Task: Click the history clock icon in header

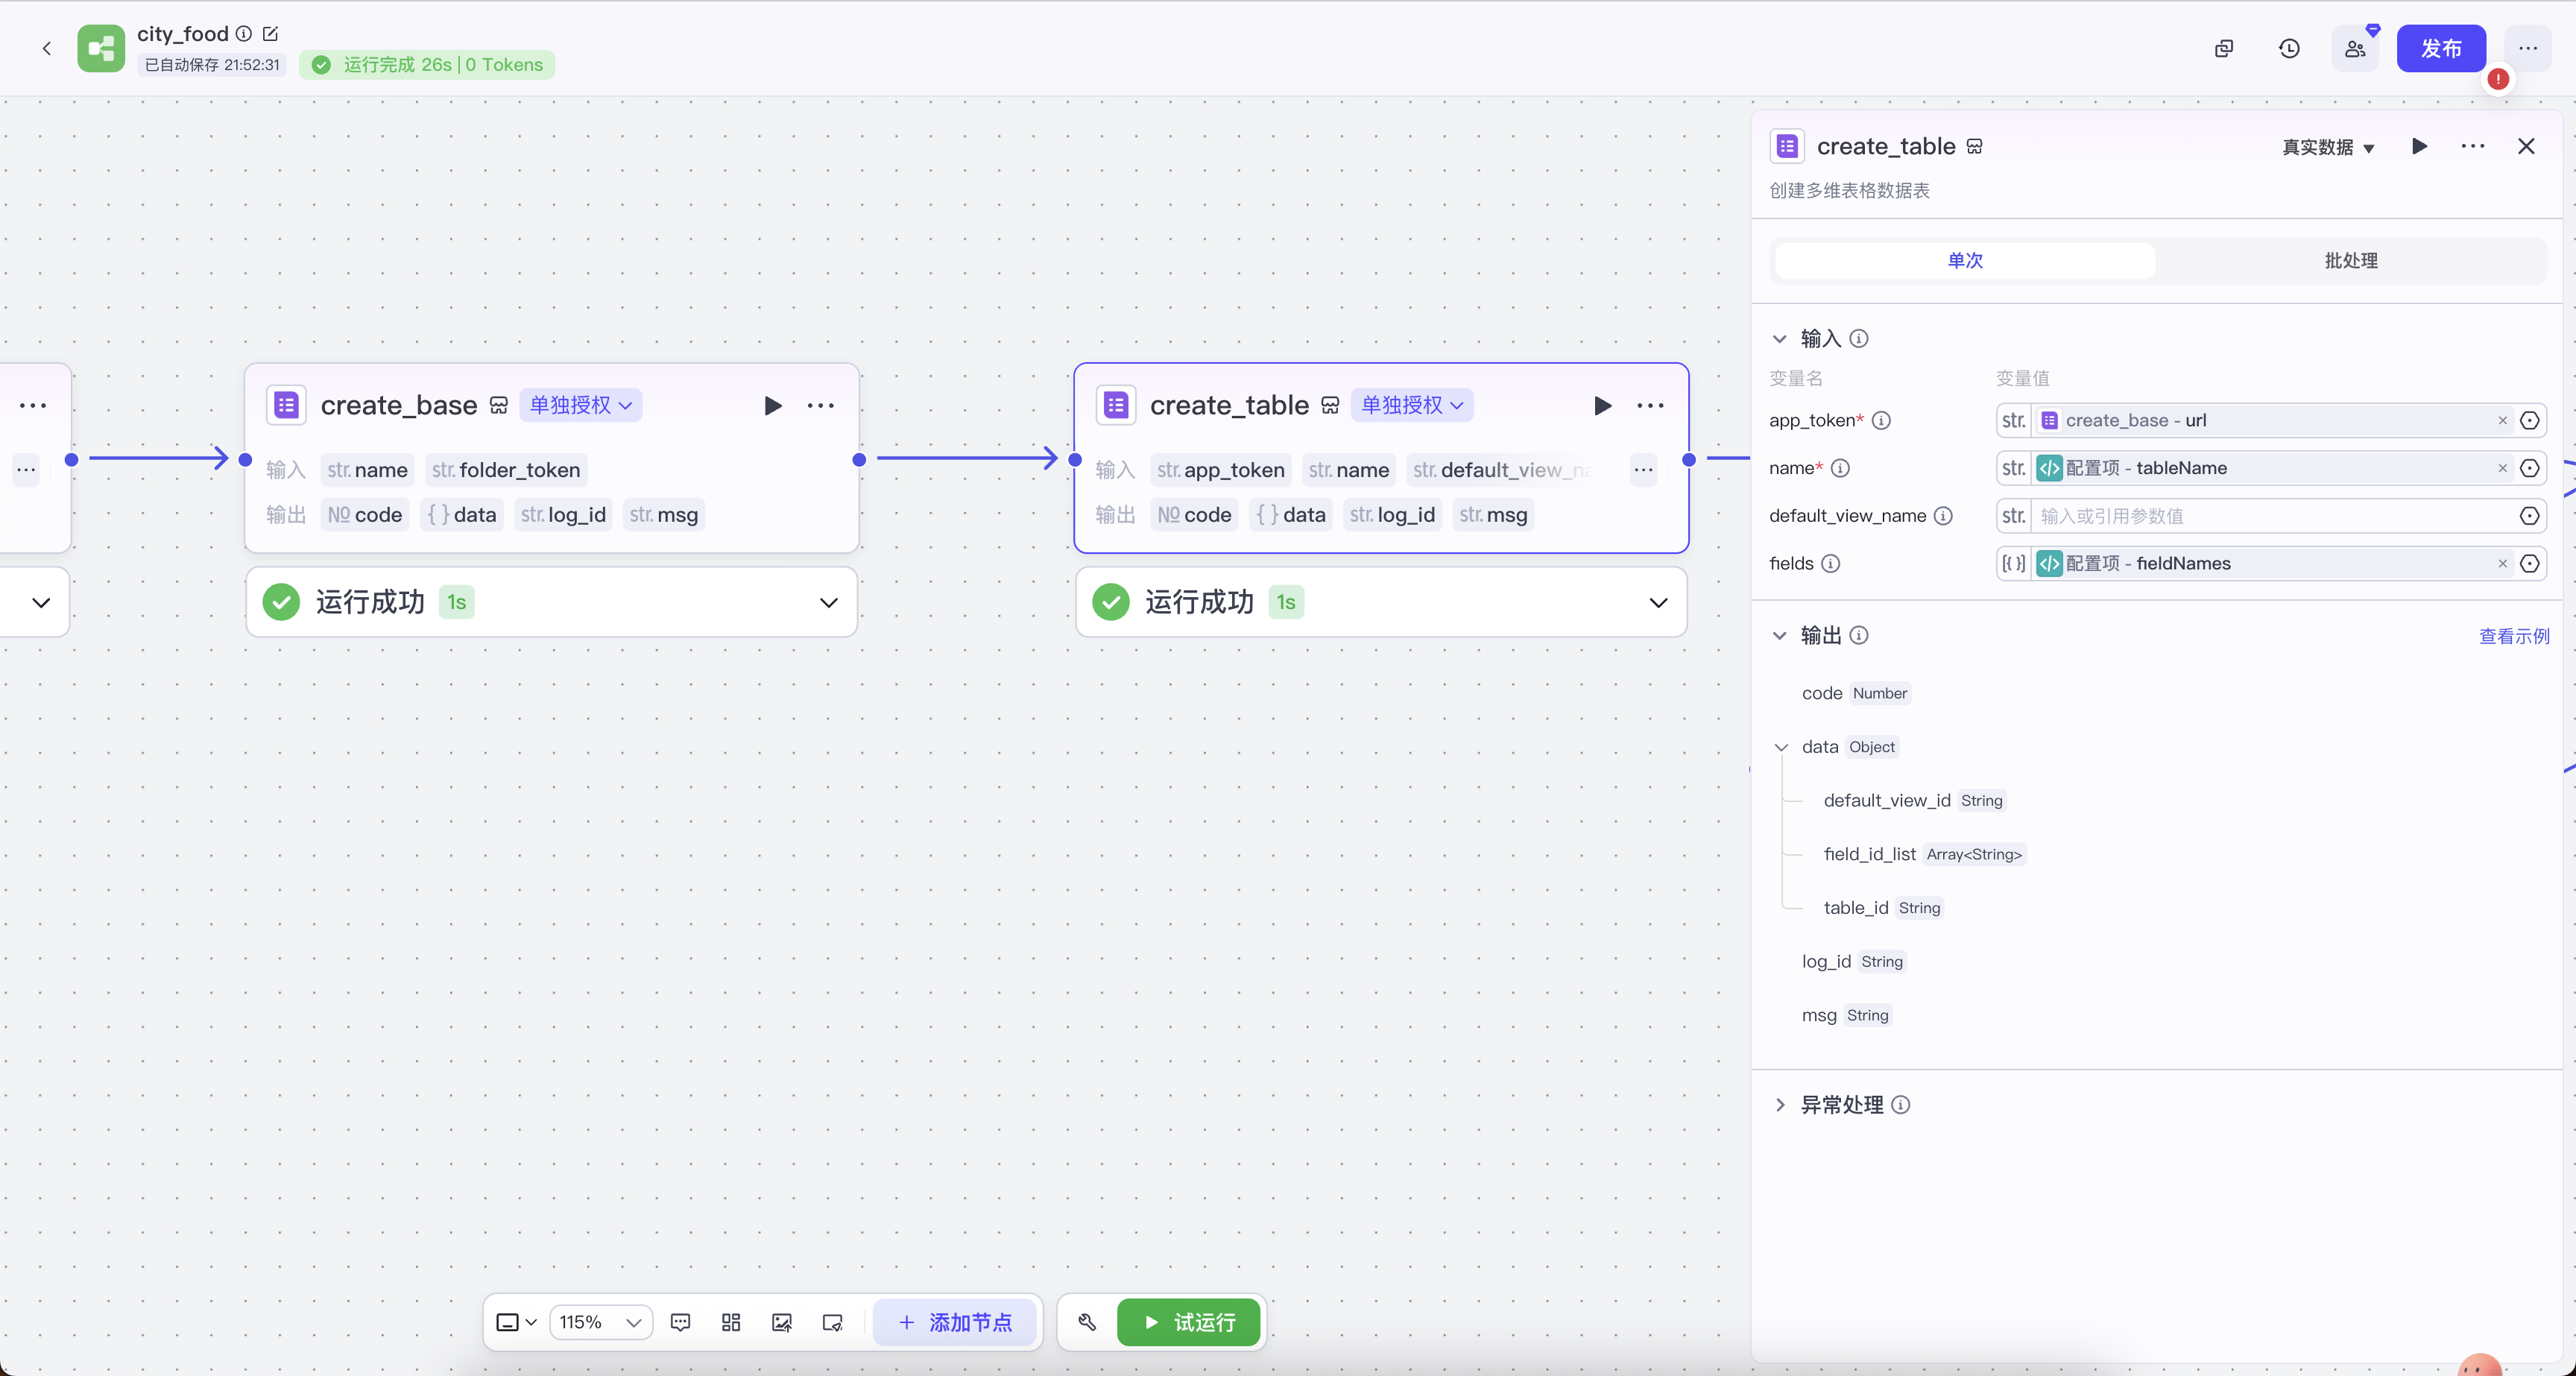Action: [2289, 48]
